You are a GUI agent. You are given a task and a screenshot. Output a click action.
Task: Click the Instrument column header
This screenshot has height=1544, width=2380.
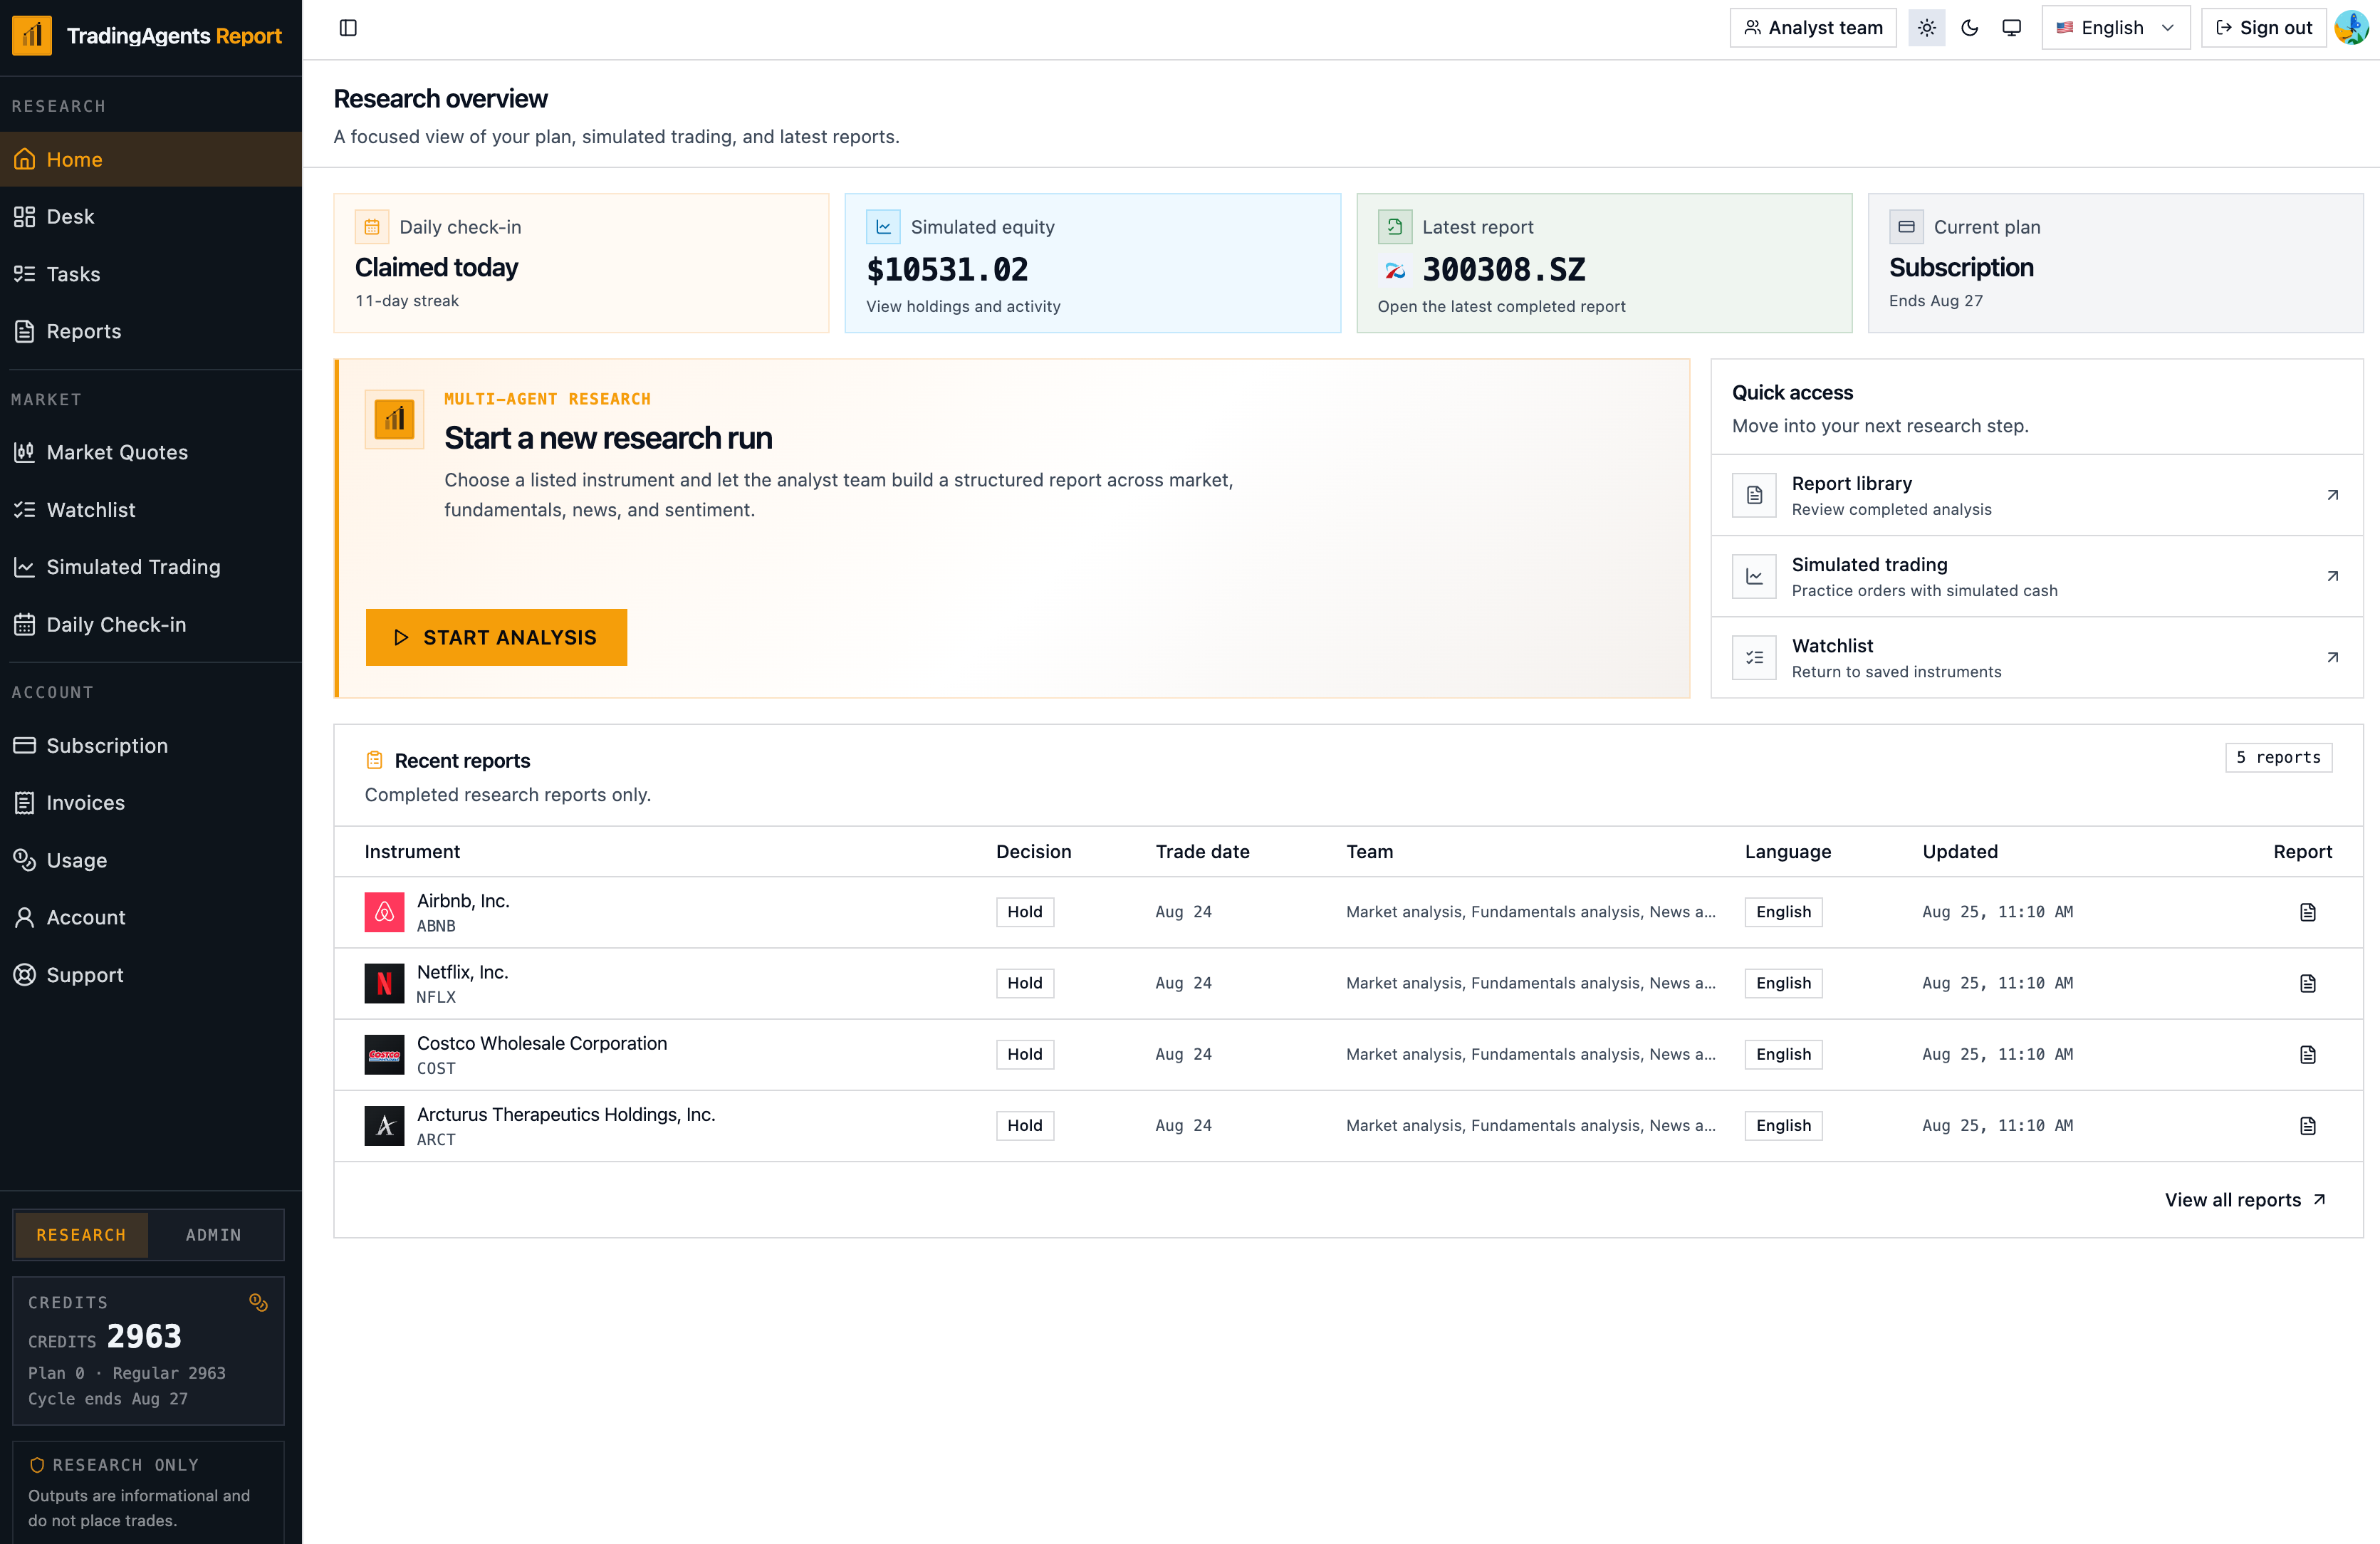[x=412, y=852]
